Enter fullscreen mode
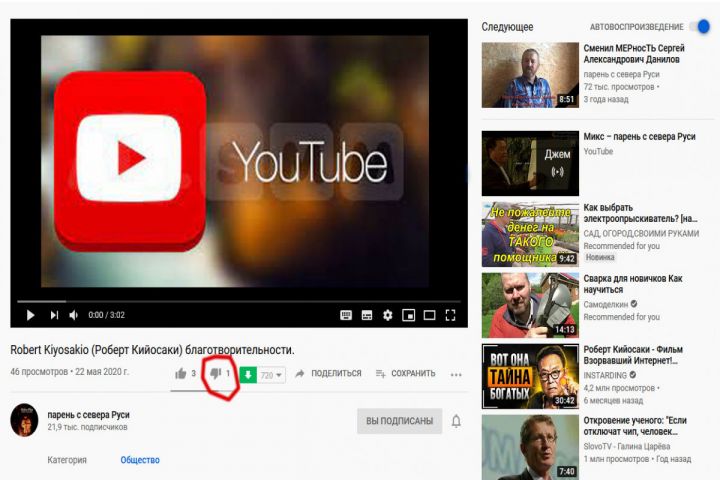The width and height of the screenshot is (720, 480). (x=451, y=315)
